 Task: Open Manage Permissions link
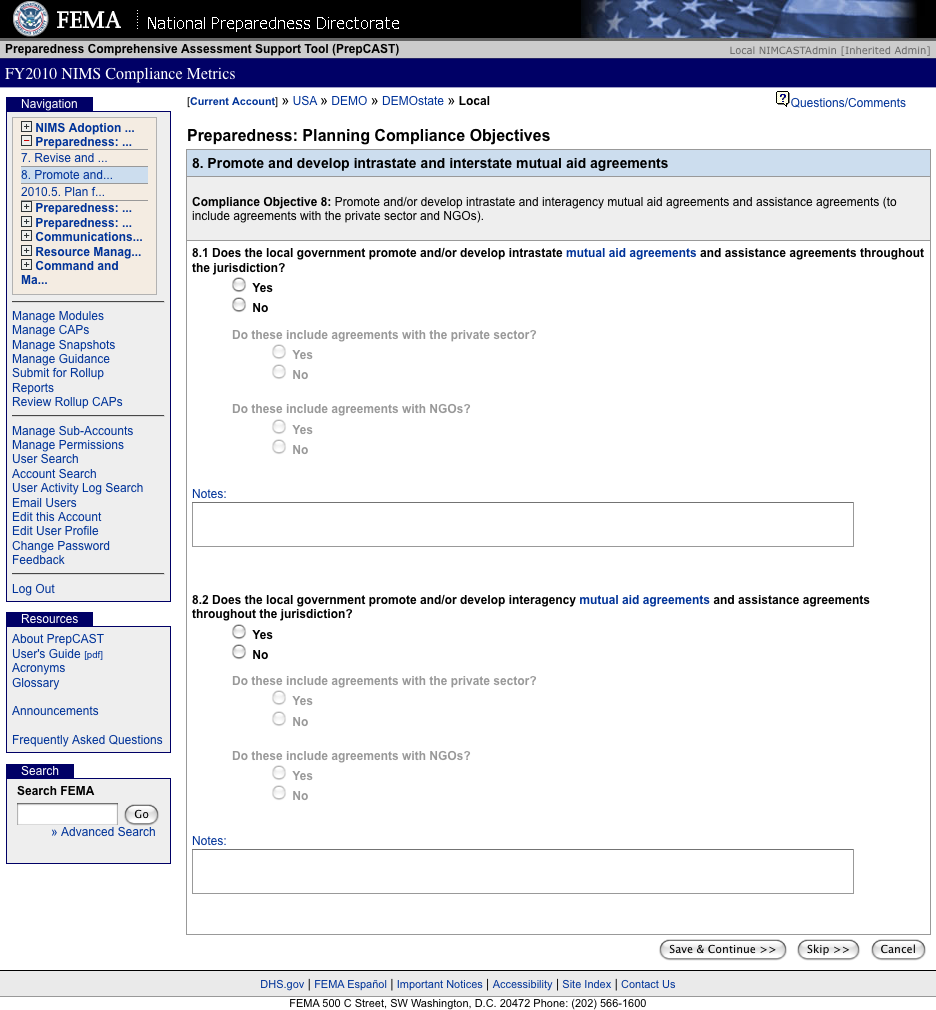pos(68,445)
